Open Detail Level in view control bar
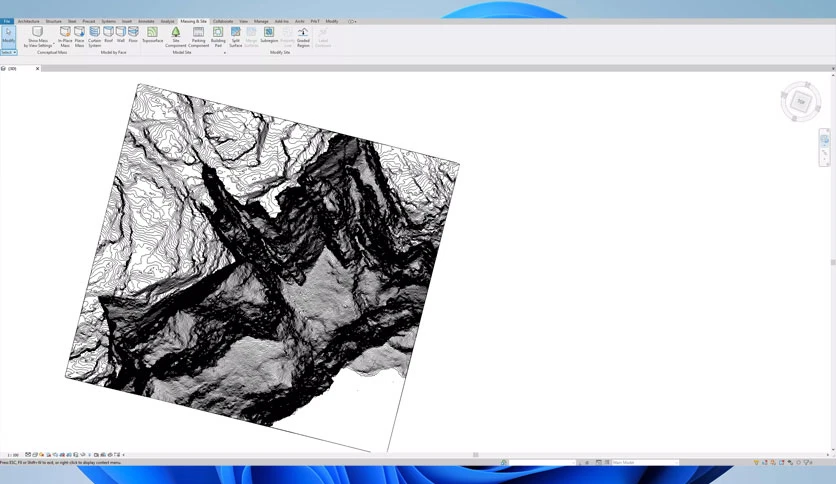 tap(28, 455)
